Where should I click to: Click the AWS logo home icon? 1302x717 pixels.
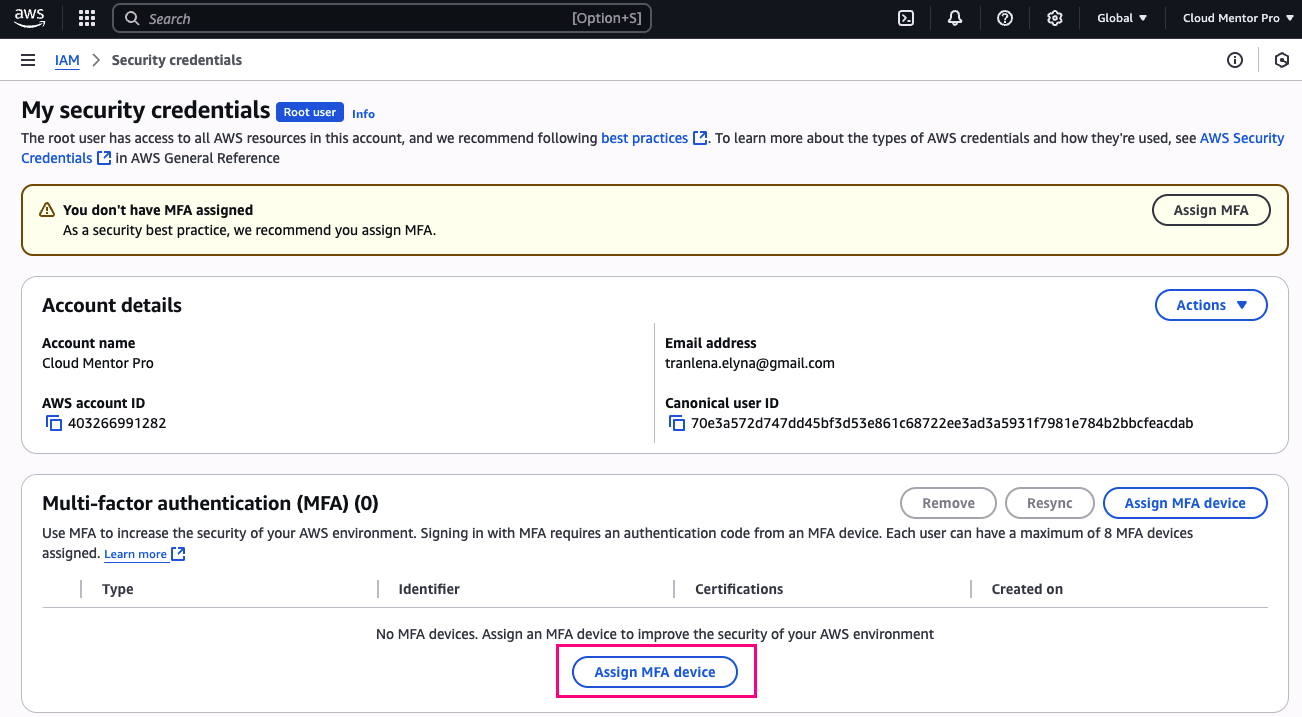[30, 17]
